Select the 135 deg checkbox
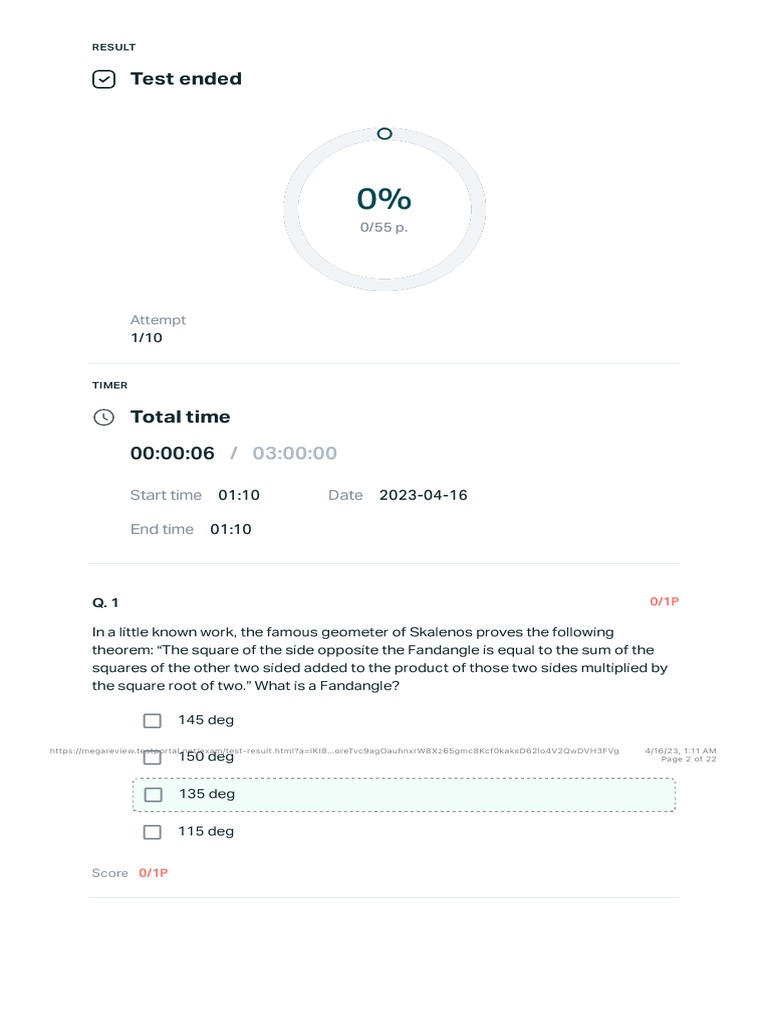Image resolution: width=768 pixels, height=1024 pixels. pos(153,794)
